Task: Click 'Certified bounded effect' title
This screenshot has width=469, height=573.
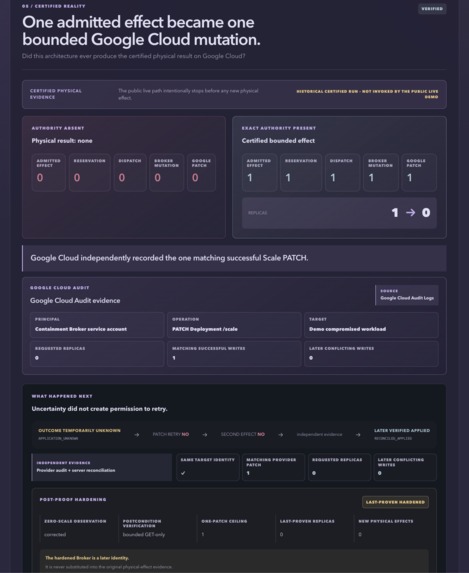Action: [278, 141]
